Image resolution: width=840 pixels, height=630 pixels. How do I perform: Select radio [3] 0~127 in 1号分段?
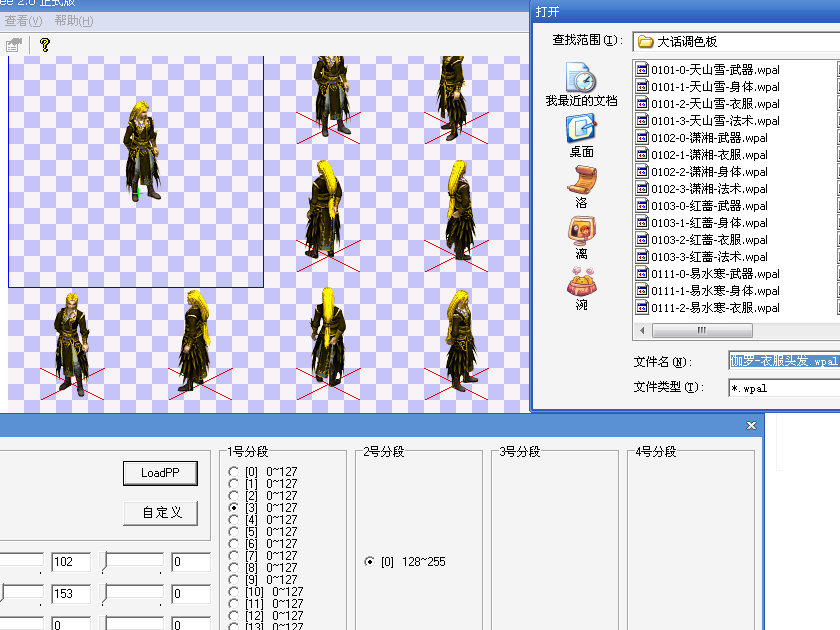(x=233, y=507)
